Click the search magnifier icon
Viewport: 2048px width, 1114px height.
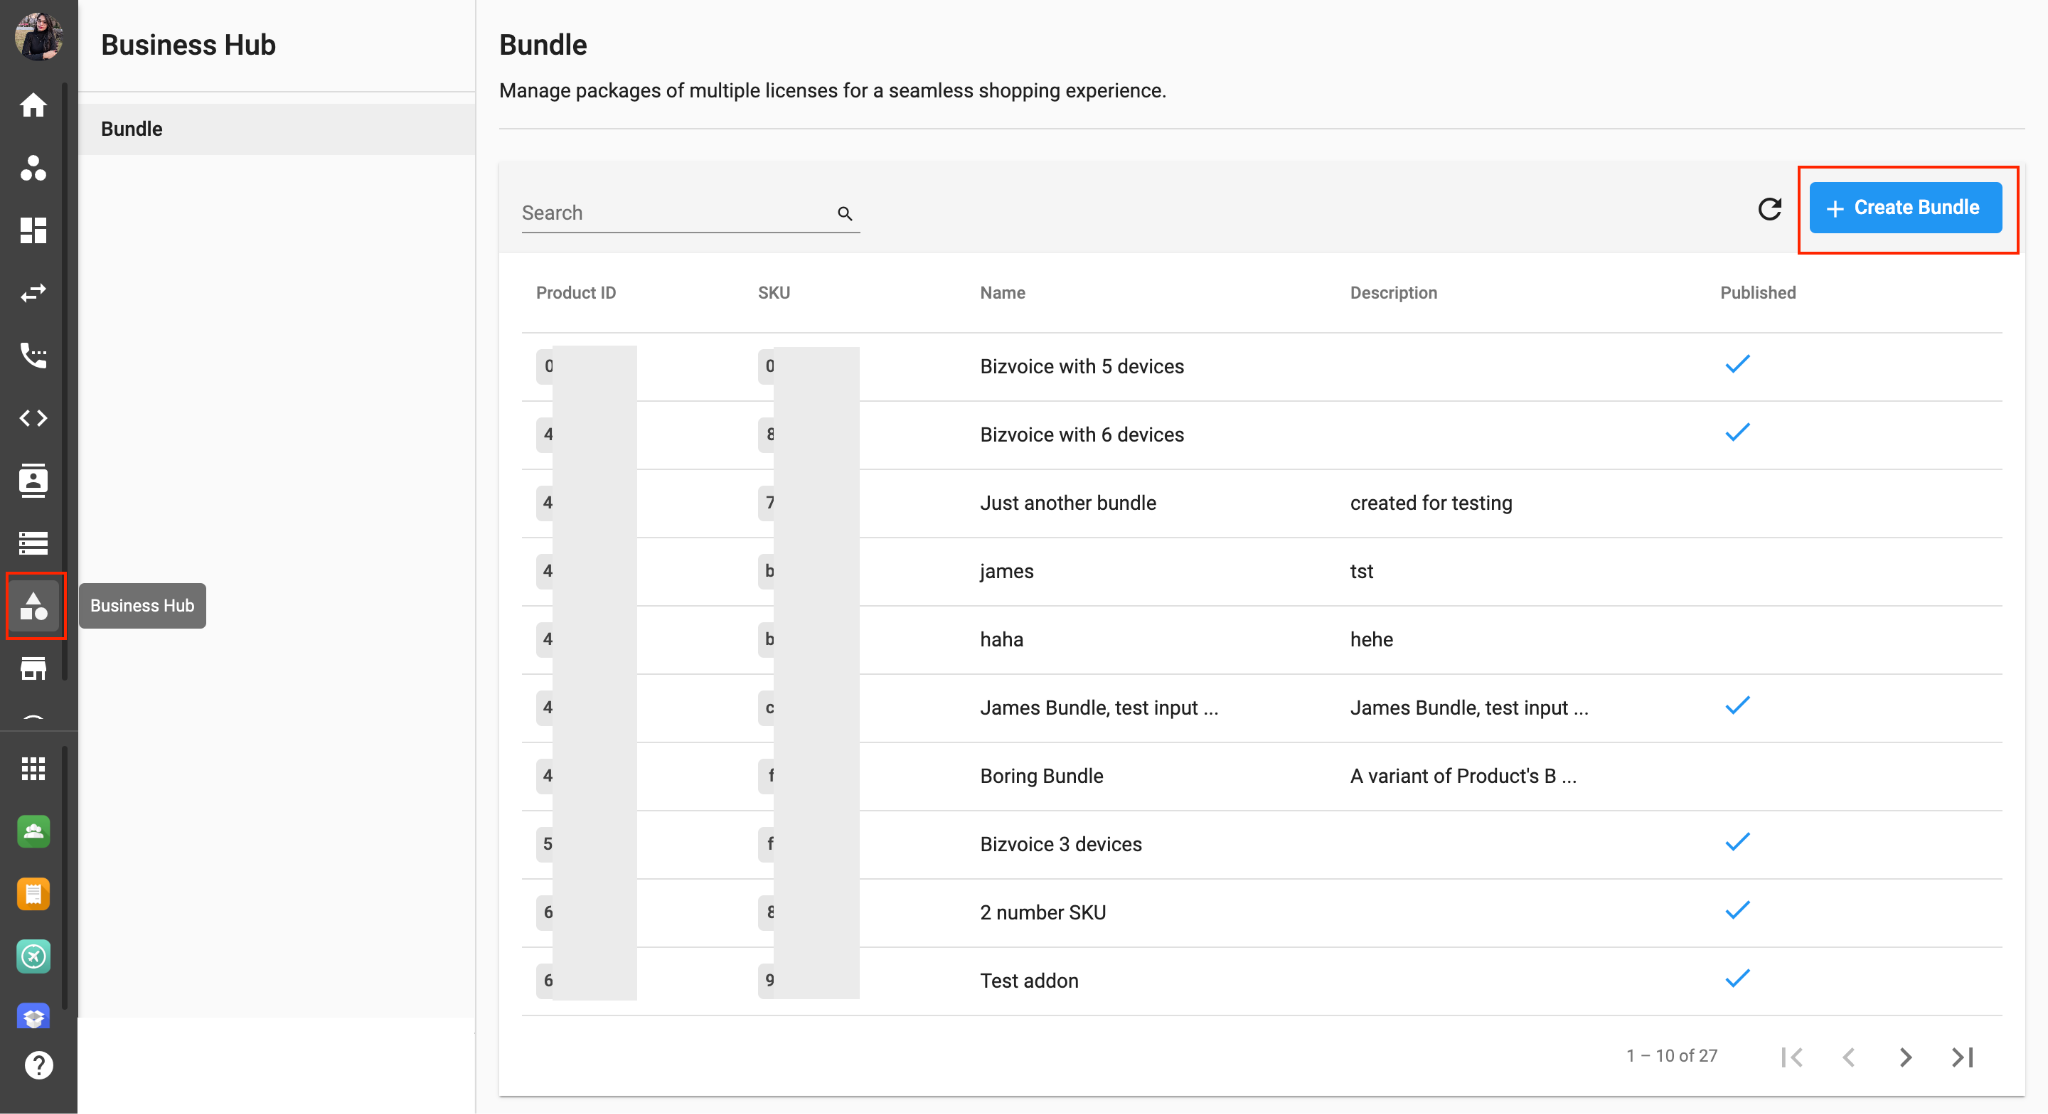click(845, 213)
